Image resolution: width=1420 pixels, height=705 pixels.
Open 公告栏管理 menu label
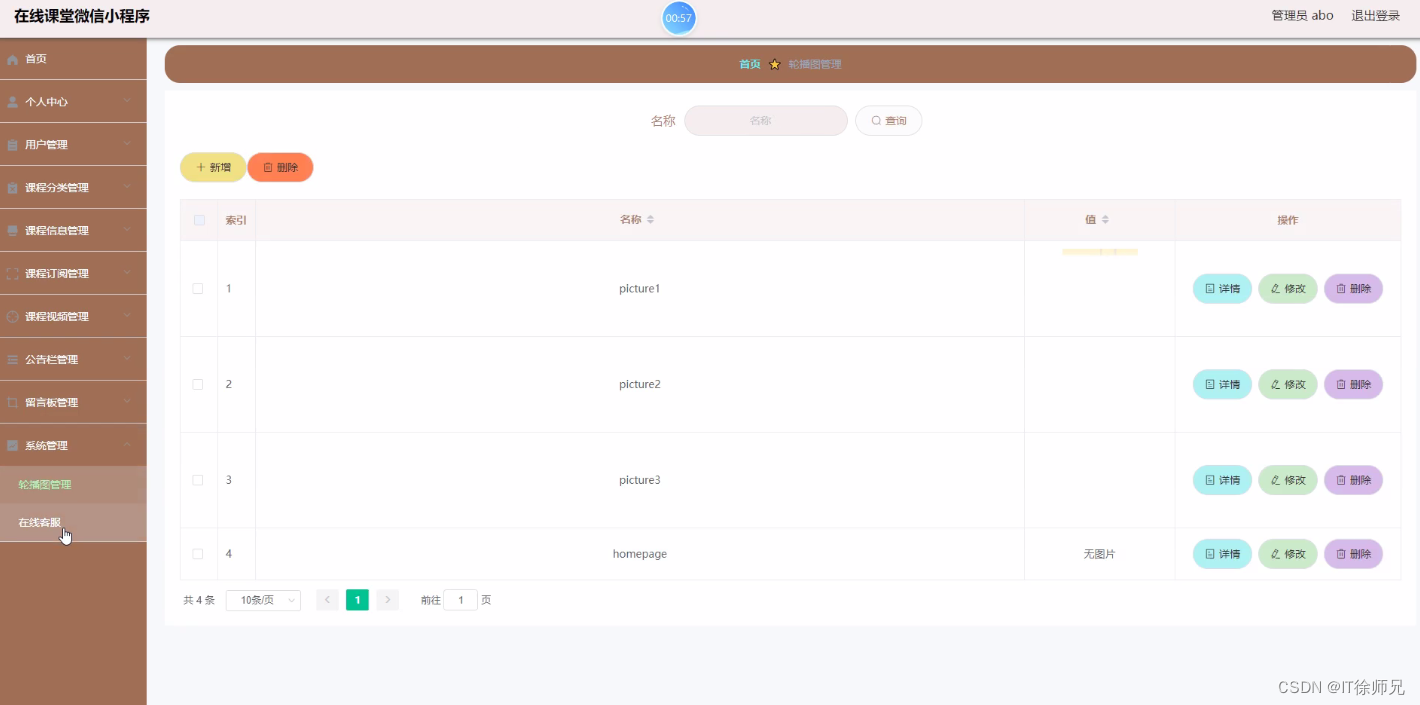51,360
